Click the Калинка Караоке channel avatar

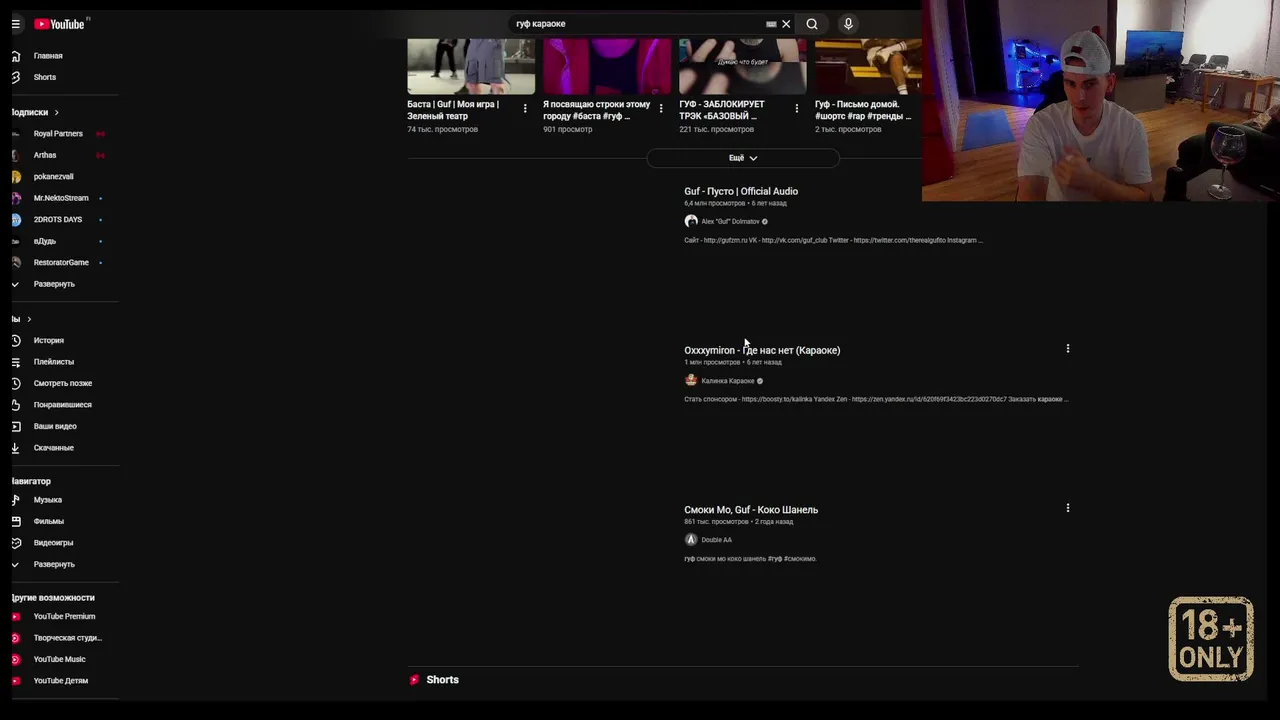(x=691, y=381)
